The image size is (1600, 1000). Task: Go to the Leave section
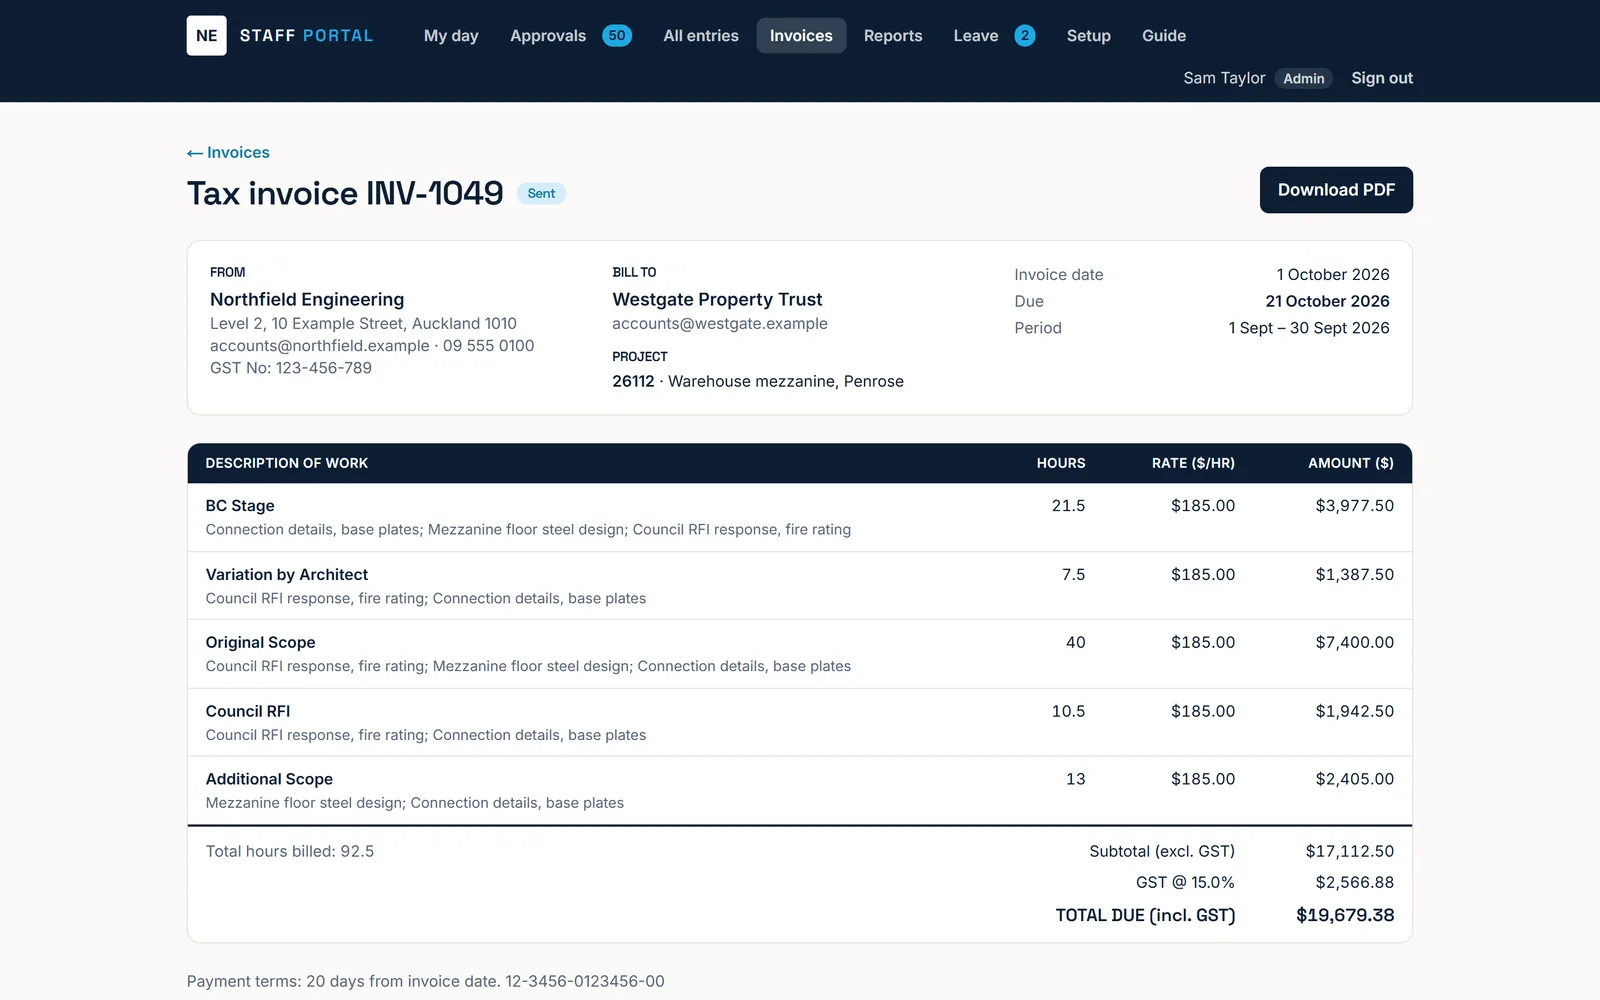tap(976, 36)
